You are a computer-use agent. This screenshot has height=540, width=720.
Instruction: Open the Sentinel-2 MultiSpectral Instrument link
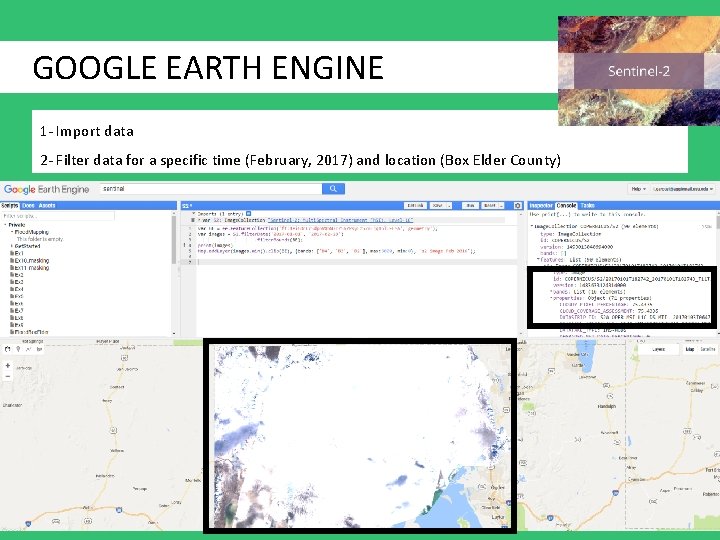(x=340, y=220)
